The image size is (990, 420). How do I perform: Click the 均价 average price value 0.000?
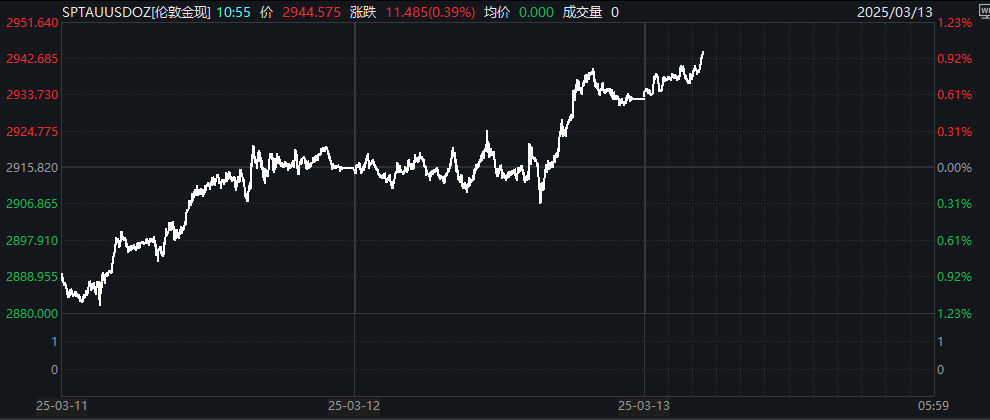(x=537, y=12)
